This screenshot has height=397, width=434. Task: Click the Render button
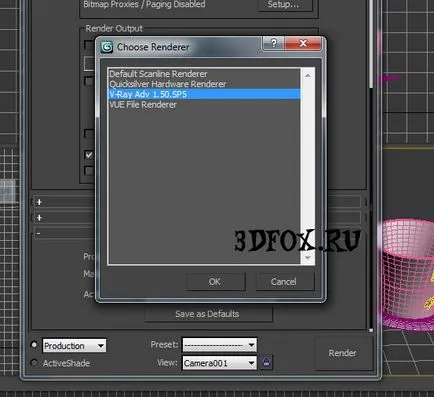pyautogui.click(x=343, y=353)
